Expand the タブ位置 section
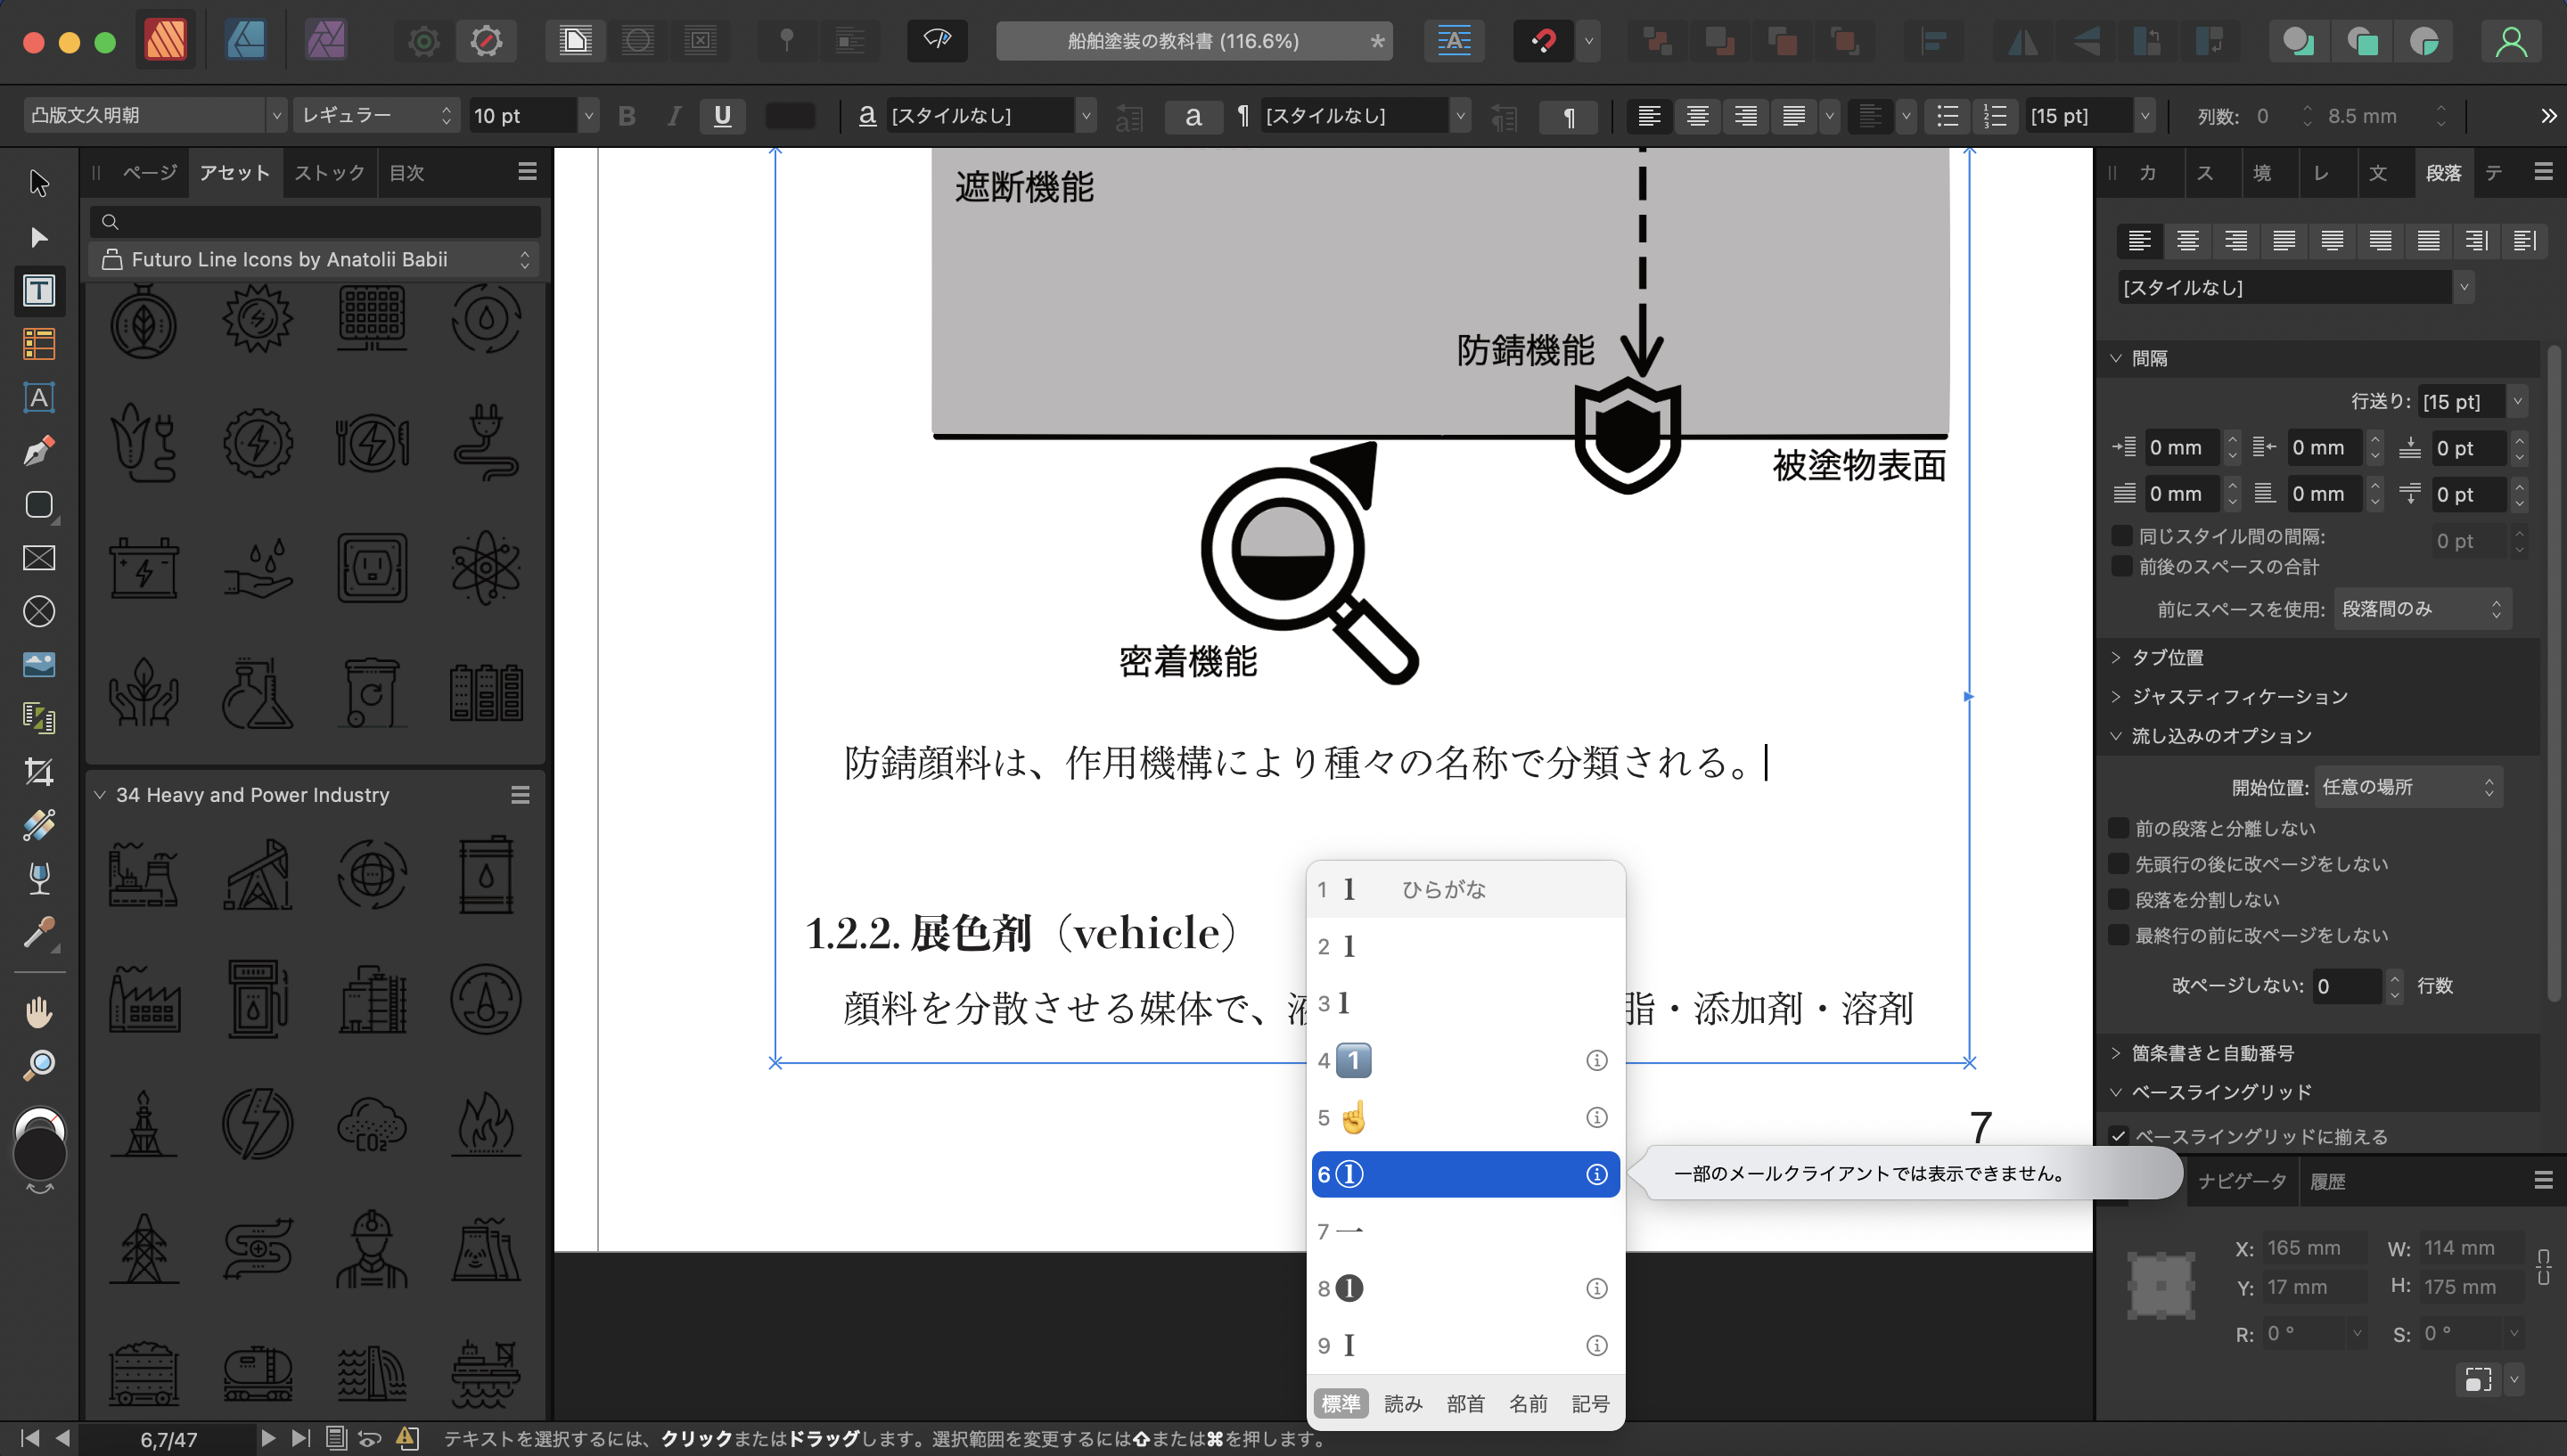This screenshot has width=2567, height=1456. click(x=2116, y=657)
